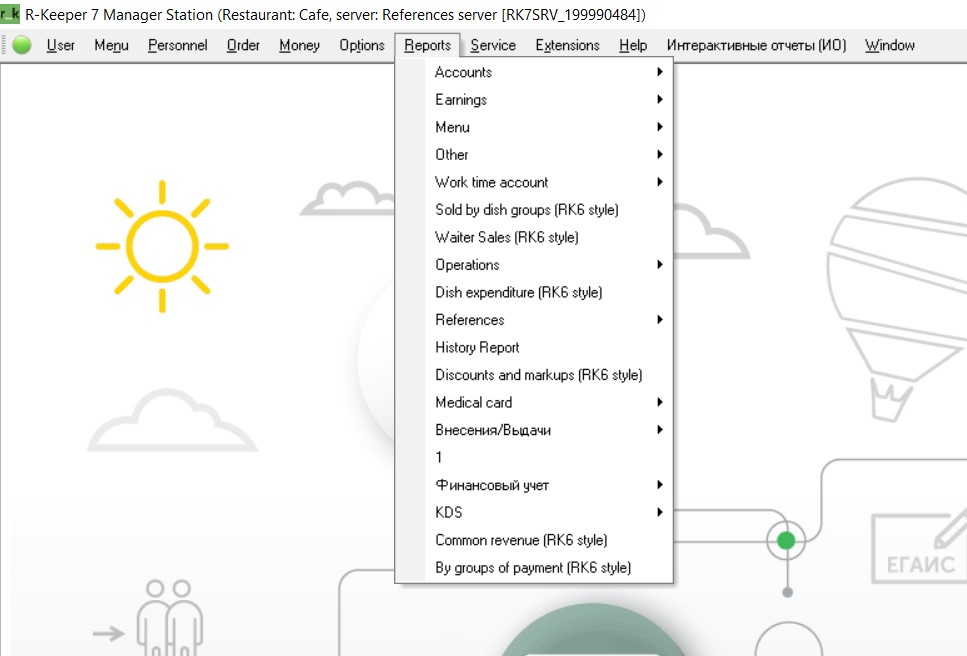Expand the Earnings submenu
Screen dimensions: 967x656
point(533,99)
